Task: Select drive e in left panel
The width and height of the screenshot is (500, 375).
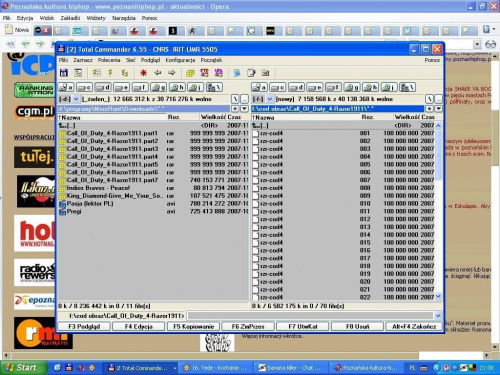Action: (x=122, y=87)
